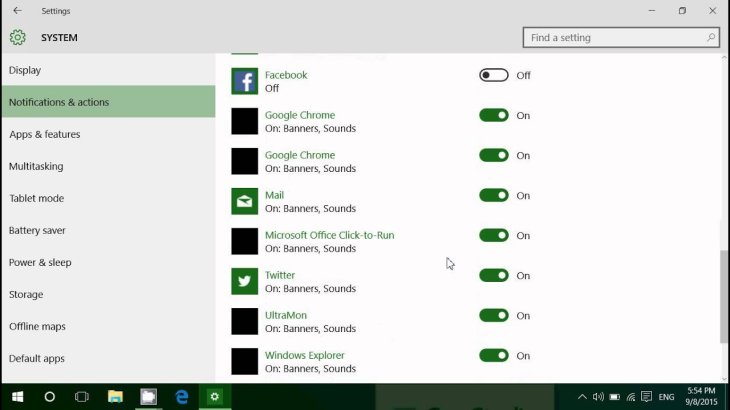Open Cortana circle in the taskbar
This screenshot has width=730, height=410.
(49, 397)
